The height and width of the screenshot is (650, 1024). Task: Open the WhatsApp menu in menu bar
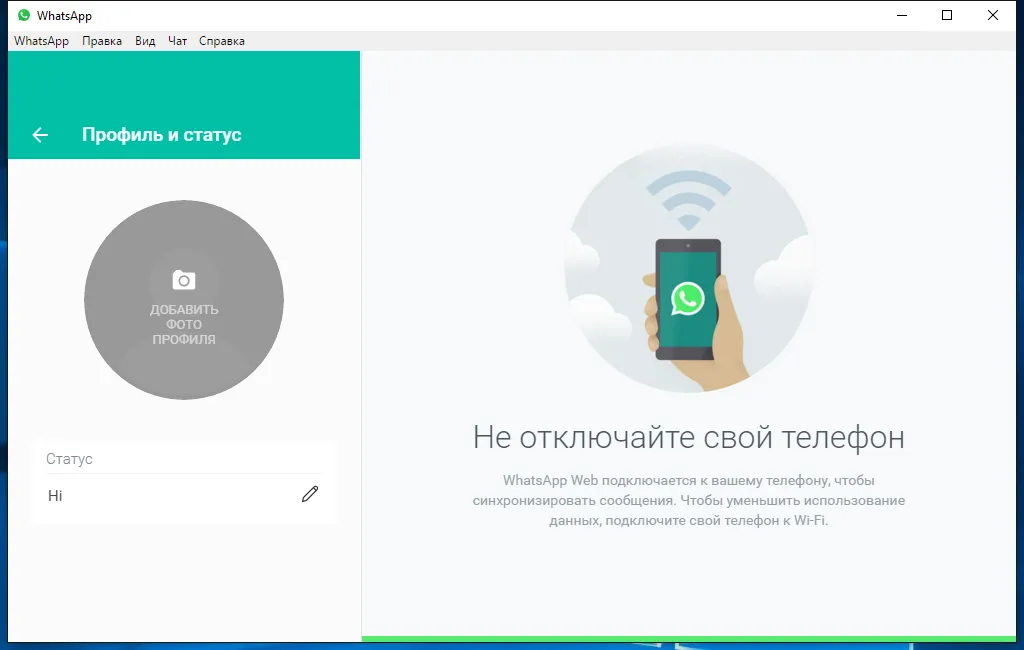[x=41, y=41]
